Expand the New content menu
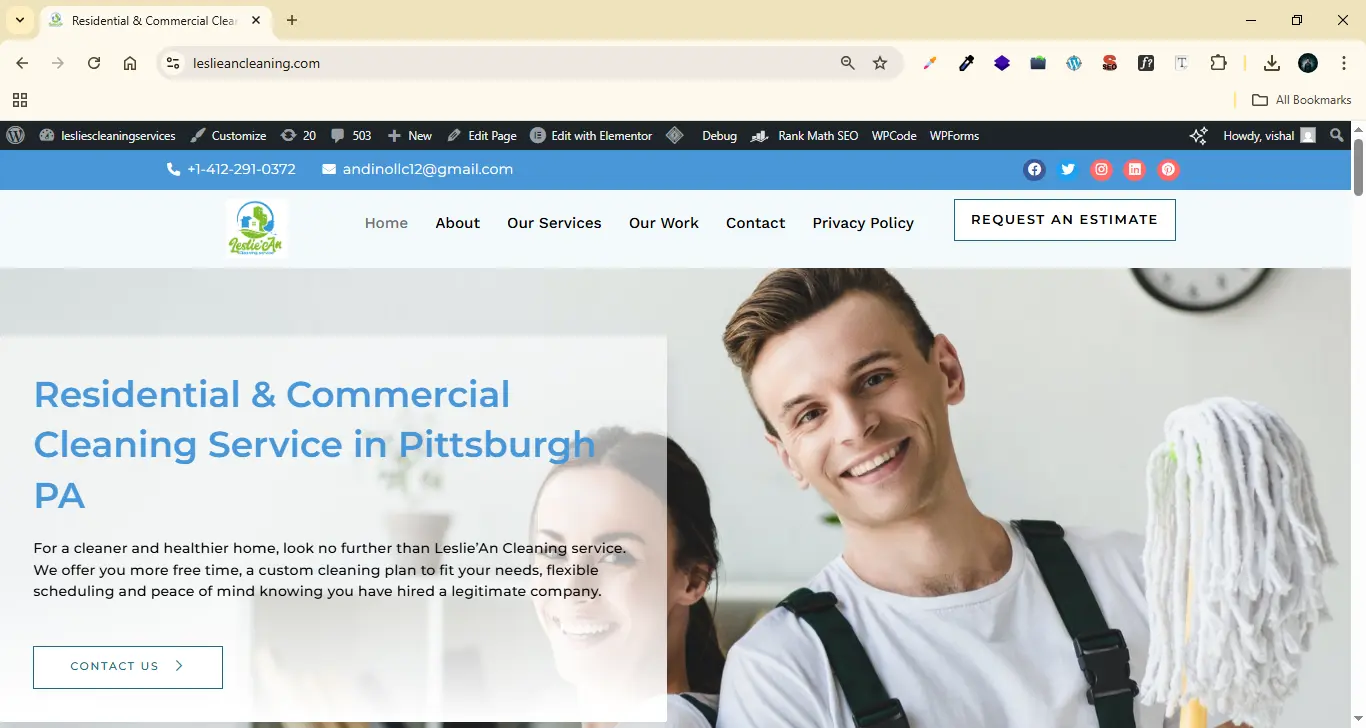 coord(410,136)
